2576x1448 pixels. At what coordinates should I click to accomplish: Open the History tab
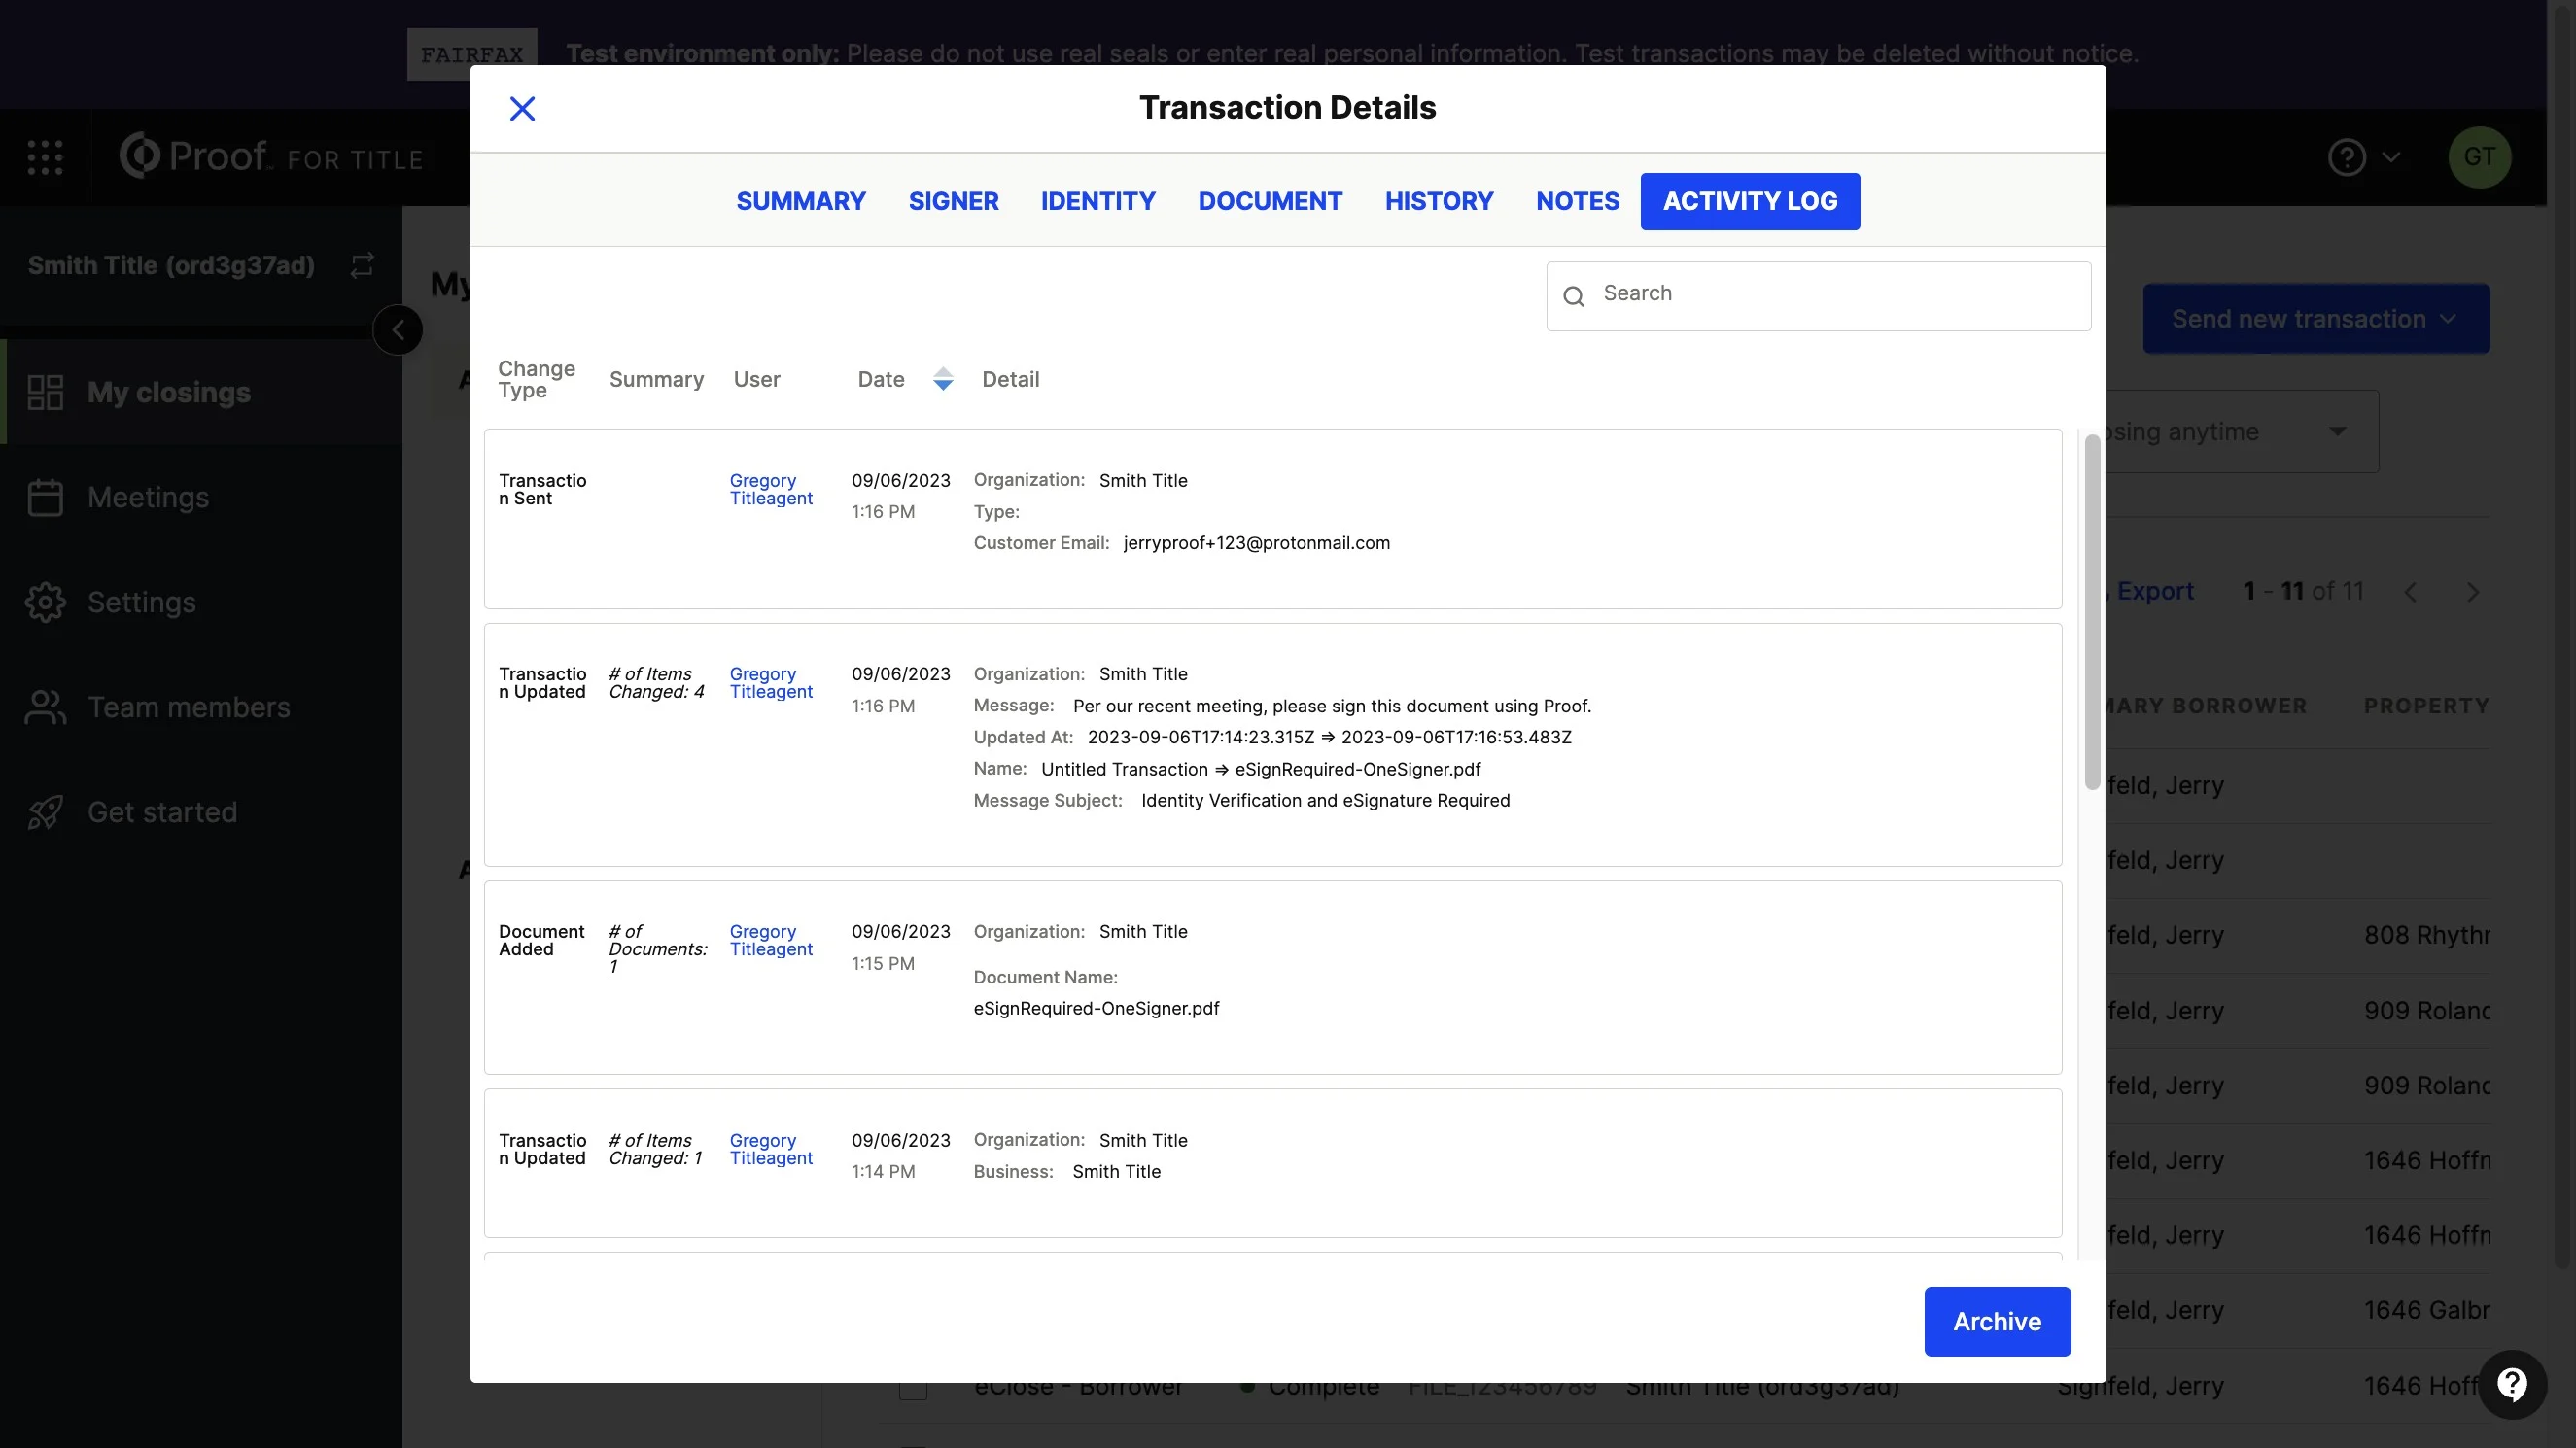[x=1439, y=201]
